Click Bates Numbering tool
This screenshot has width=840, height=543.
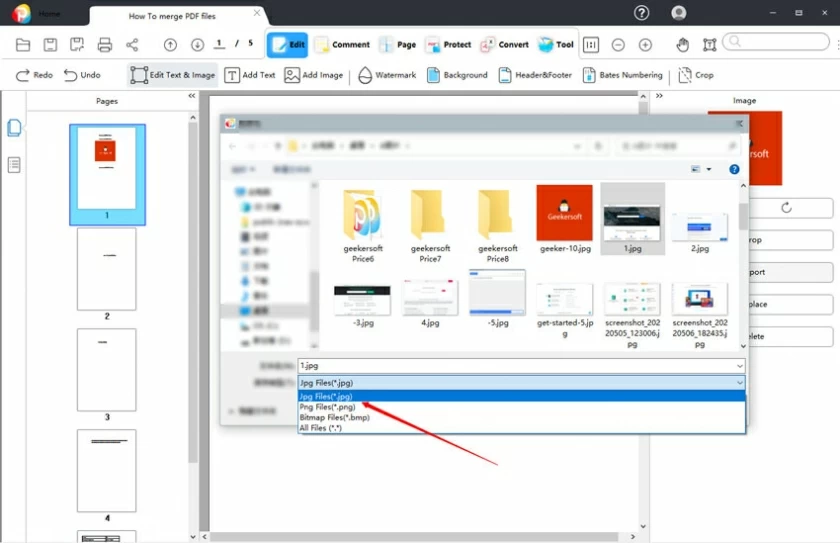tap(622, 75)
